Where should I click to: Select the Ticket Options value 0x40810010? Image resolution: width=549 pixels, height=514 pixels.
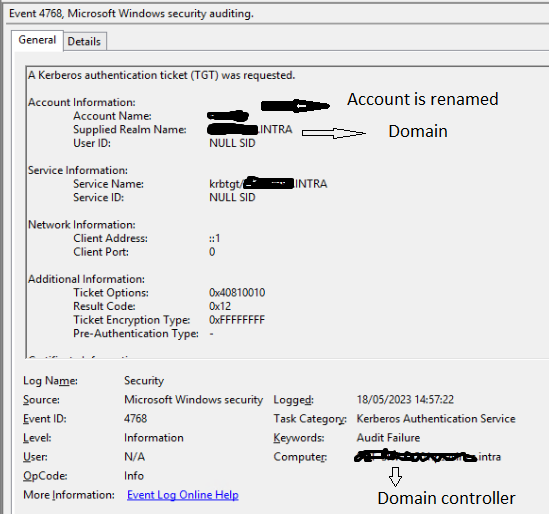pos(237,293)
